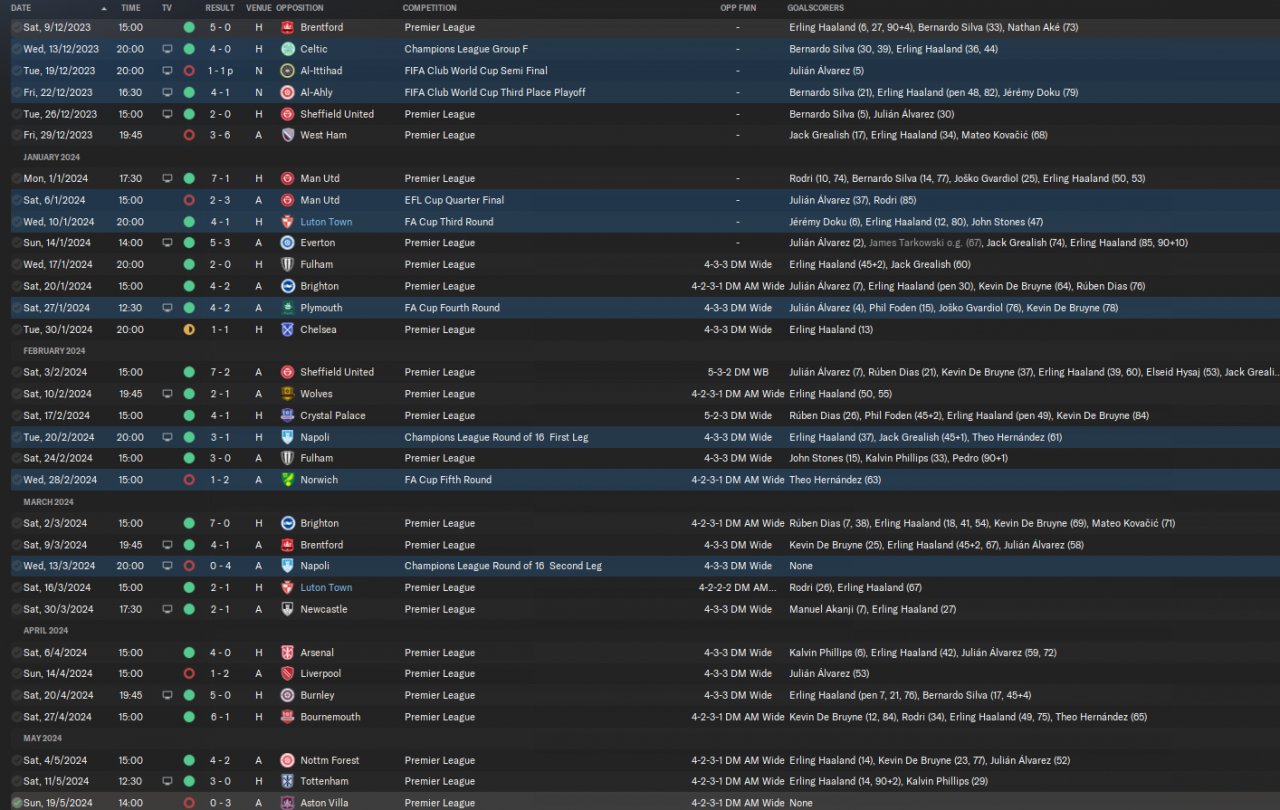Click the Tottenham club badge
This screenshot has height=810, width=1280.
coord(287,781)
